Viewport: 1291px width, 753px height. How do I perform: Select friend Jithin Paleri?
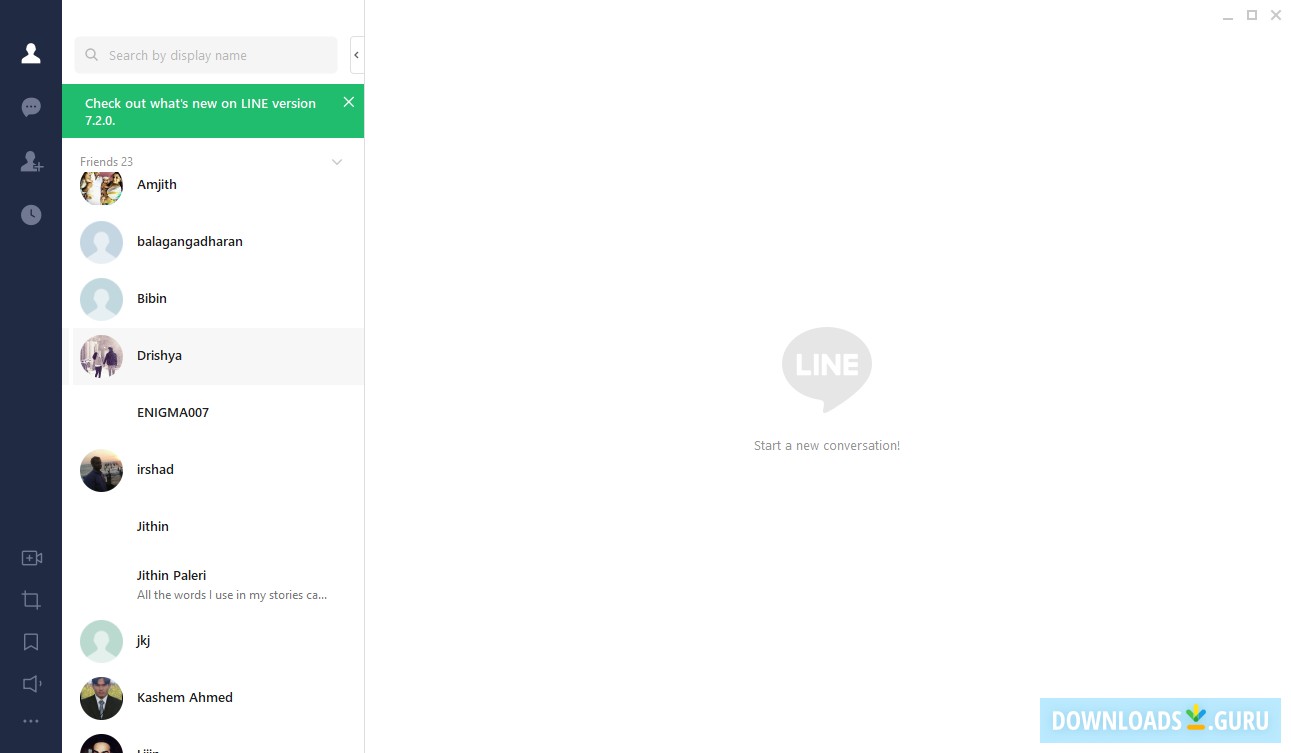(x=213, y=584)
